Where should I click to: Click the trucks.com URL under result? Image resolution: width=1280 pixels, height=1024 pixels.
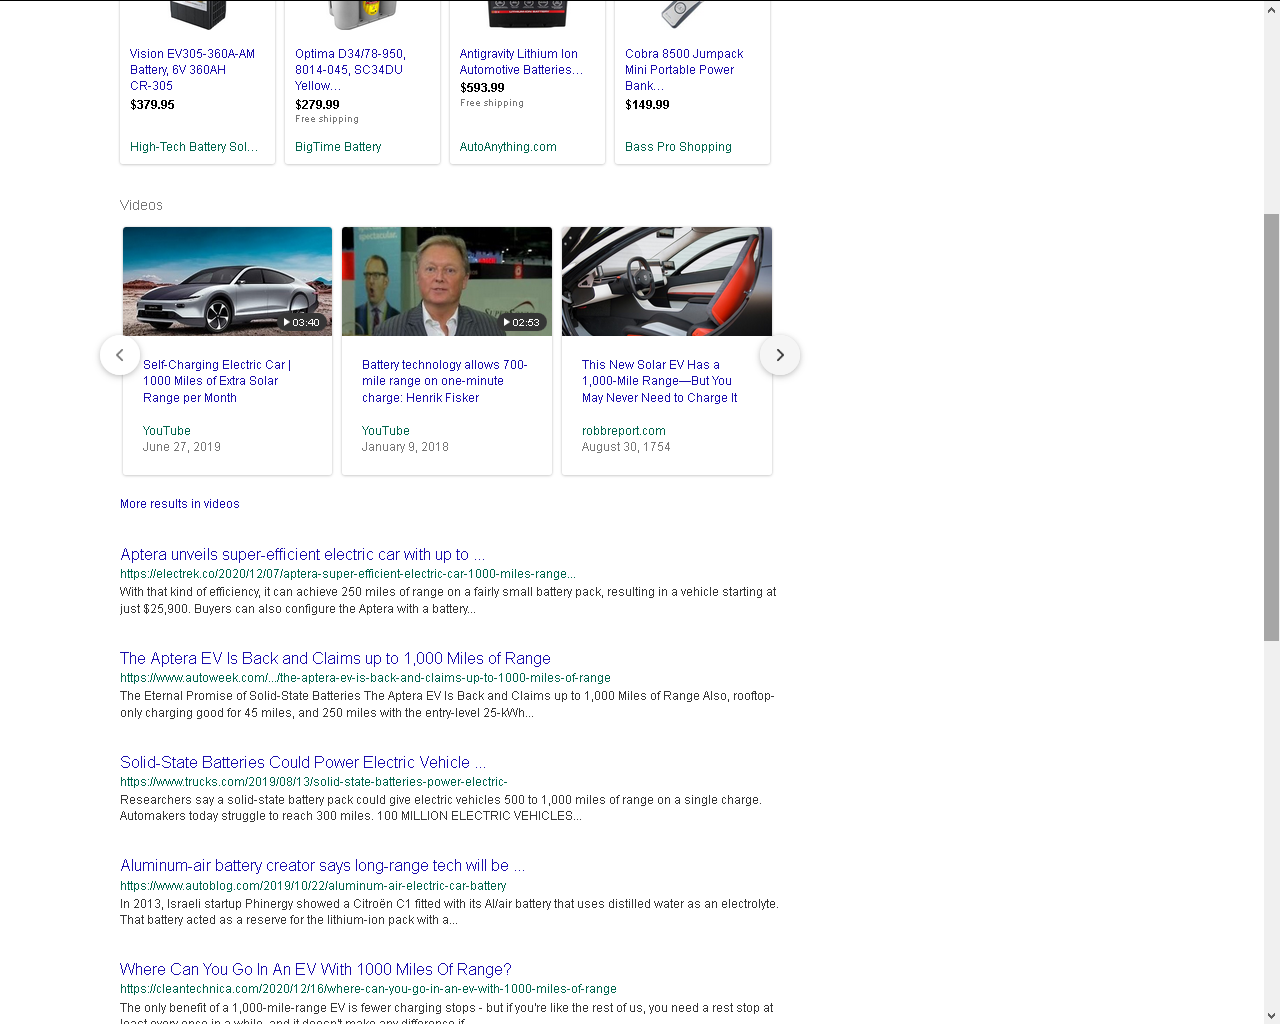click(314, 782)
